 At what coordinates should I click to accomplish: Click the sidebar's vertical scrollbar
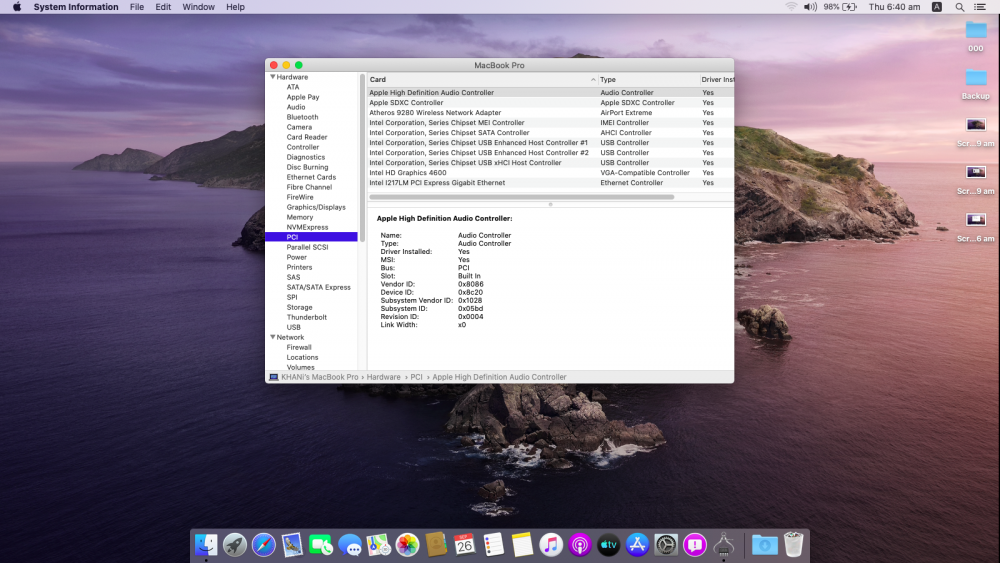point(362,157)
